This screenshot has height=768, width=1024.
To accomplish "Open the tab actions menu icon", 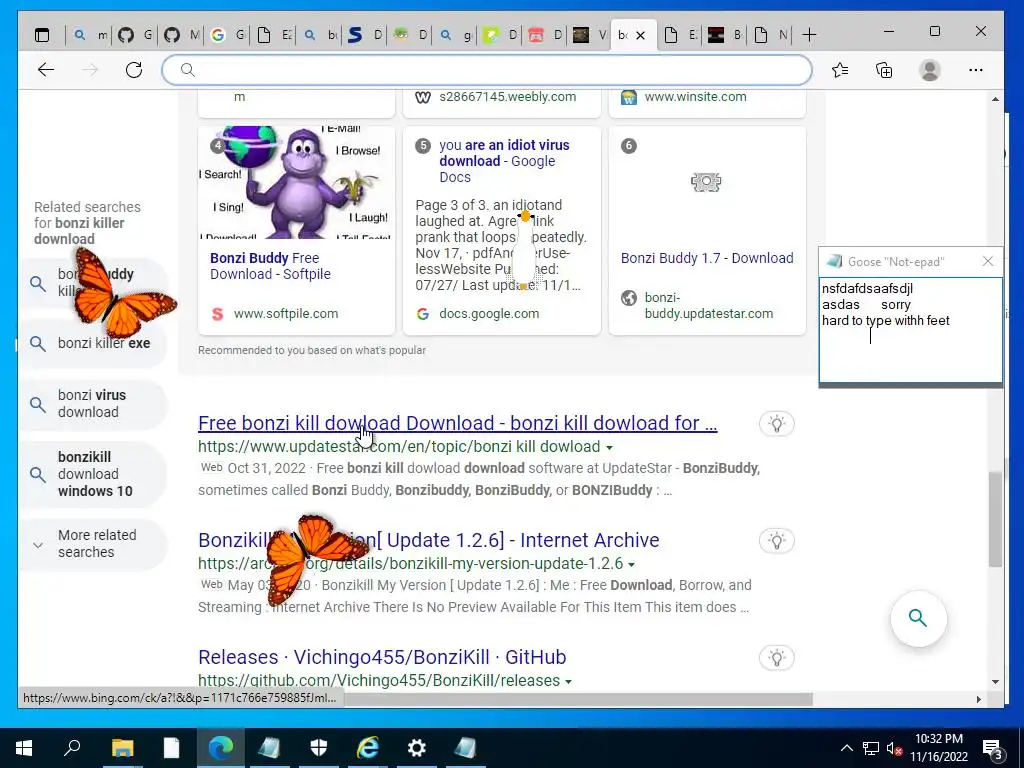I will pyautogui.click(x=42, y=35).
